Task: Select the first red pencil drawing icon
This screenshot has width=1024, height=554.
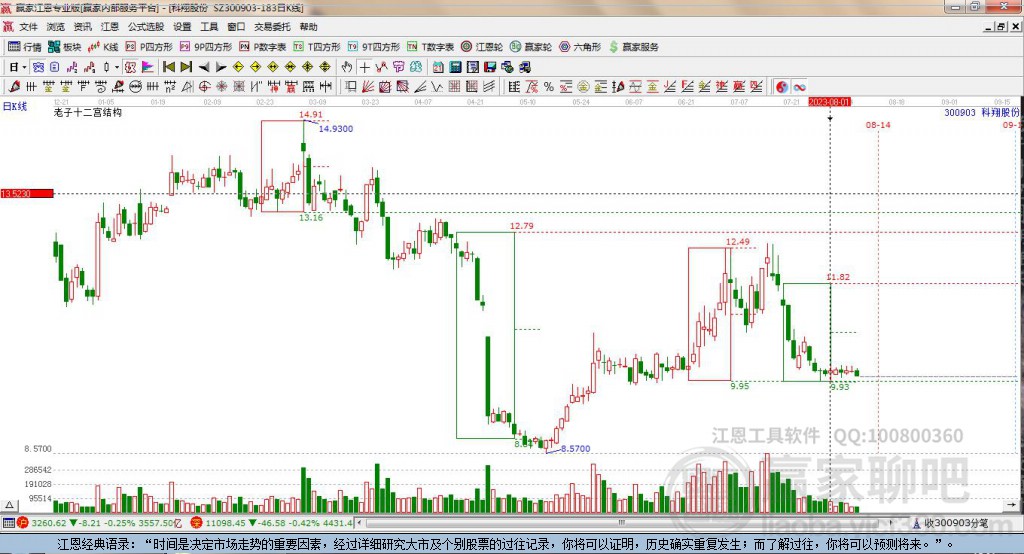Action: pyautogui.click(x=14, y=86)
